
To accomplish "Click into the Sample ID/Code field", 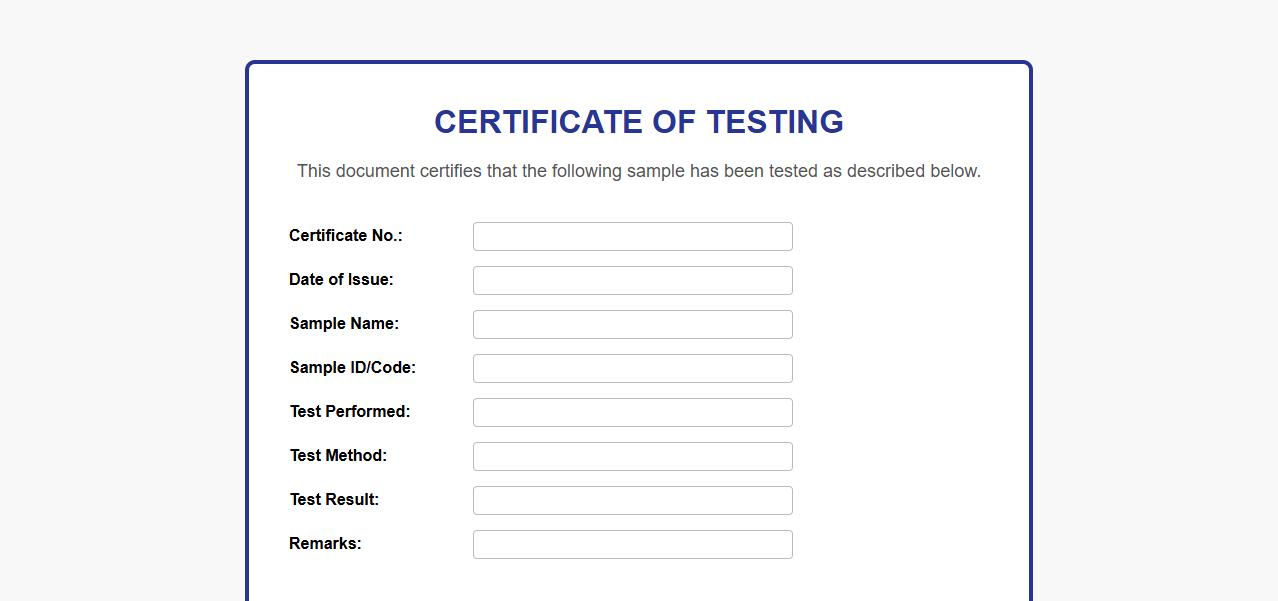I will (632, 369).
